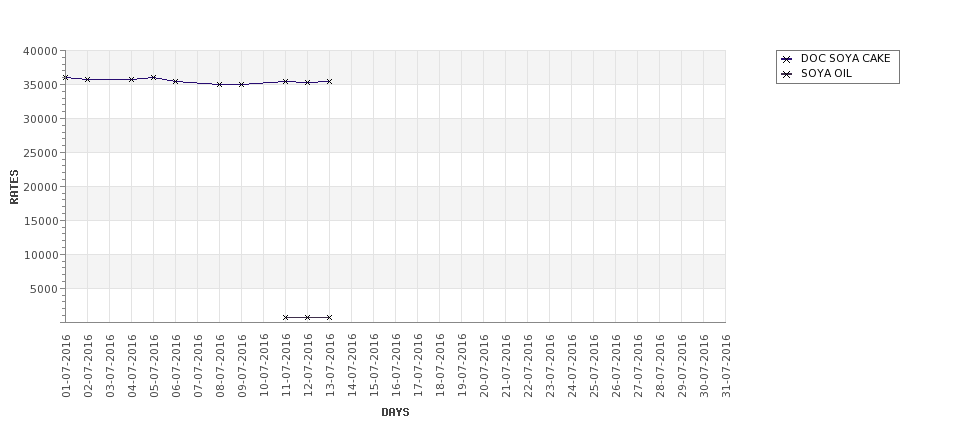This screenshot has width=975, height=429.
Task: Click the 25-07-2016 date label
Action: [x=593, y=366]
